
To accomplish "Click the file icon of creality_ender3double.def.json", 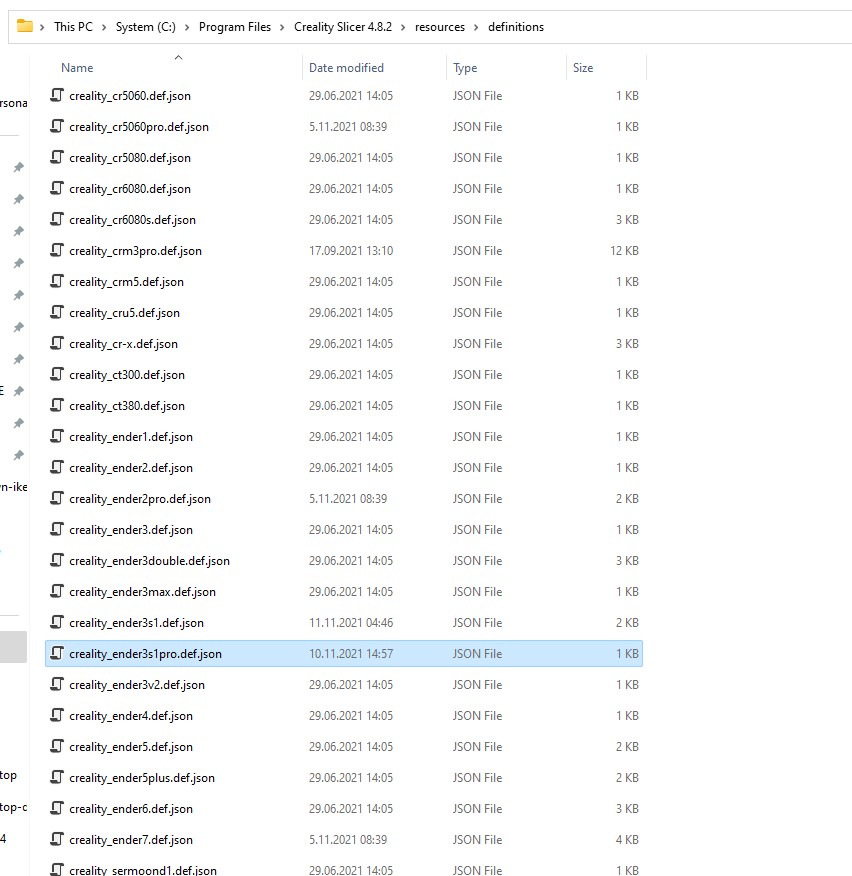I will tap(57, 560).
